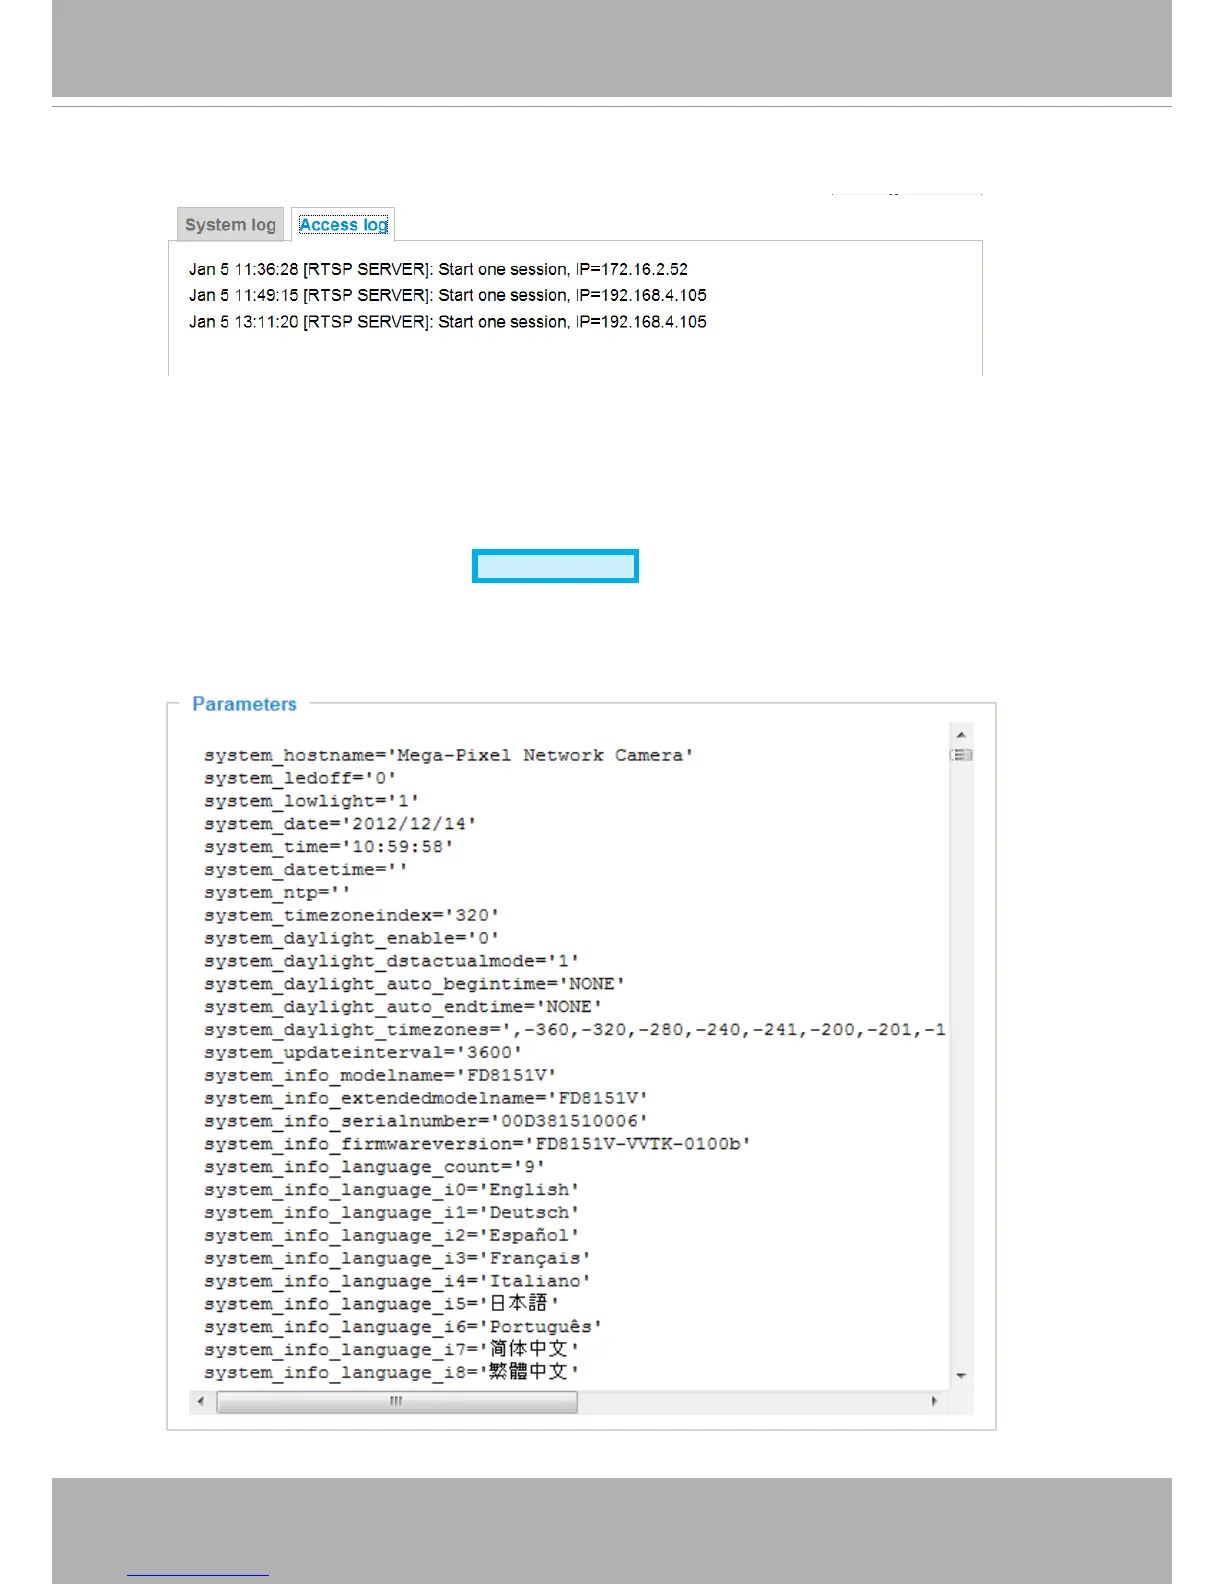
Task: Click the language_i5='日本語' line
Action: click(x=381, y=1304)
